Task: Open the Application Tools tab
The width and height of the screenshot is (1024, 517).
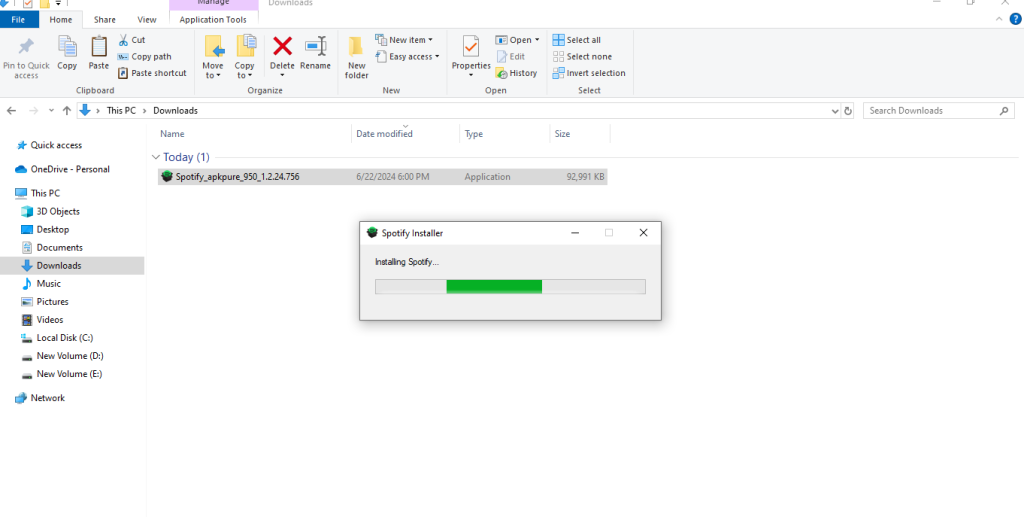Action: [213, 20]
